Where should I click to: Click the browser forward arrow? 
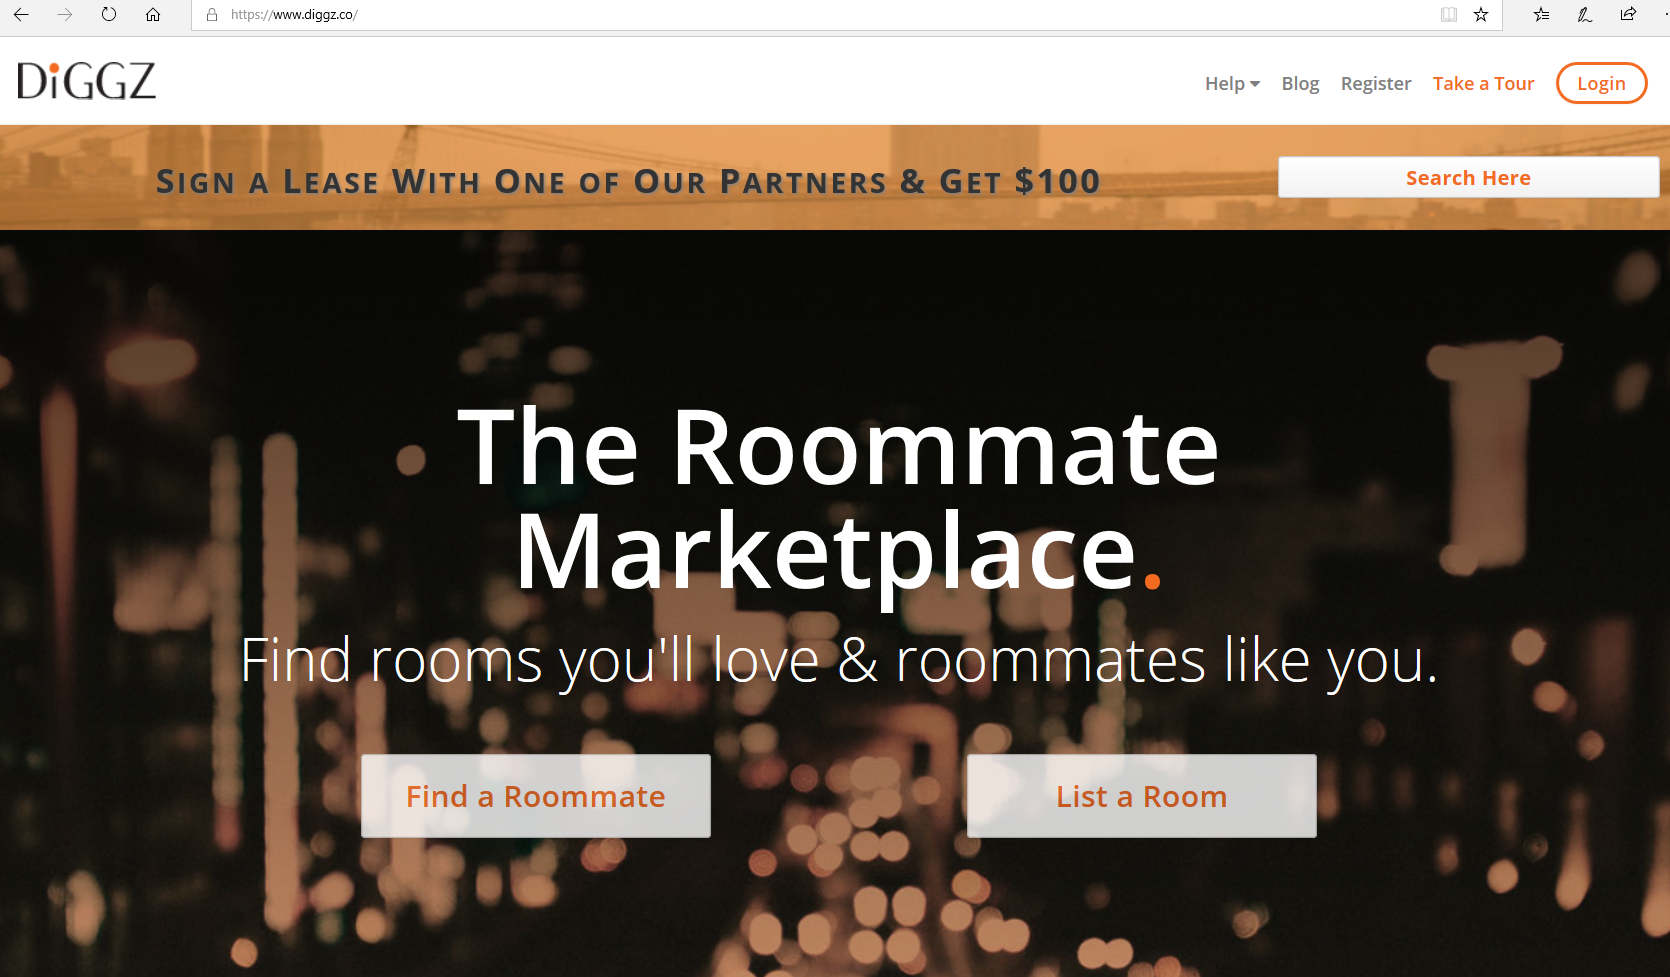click(x=65, y=15)
